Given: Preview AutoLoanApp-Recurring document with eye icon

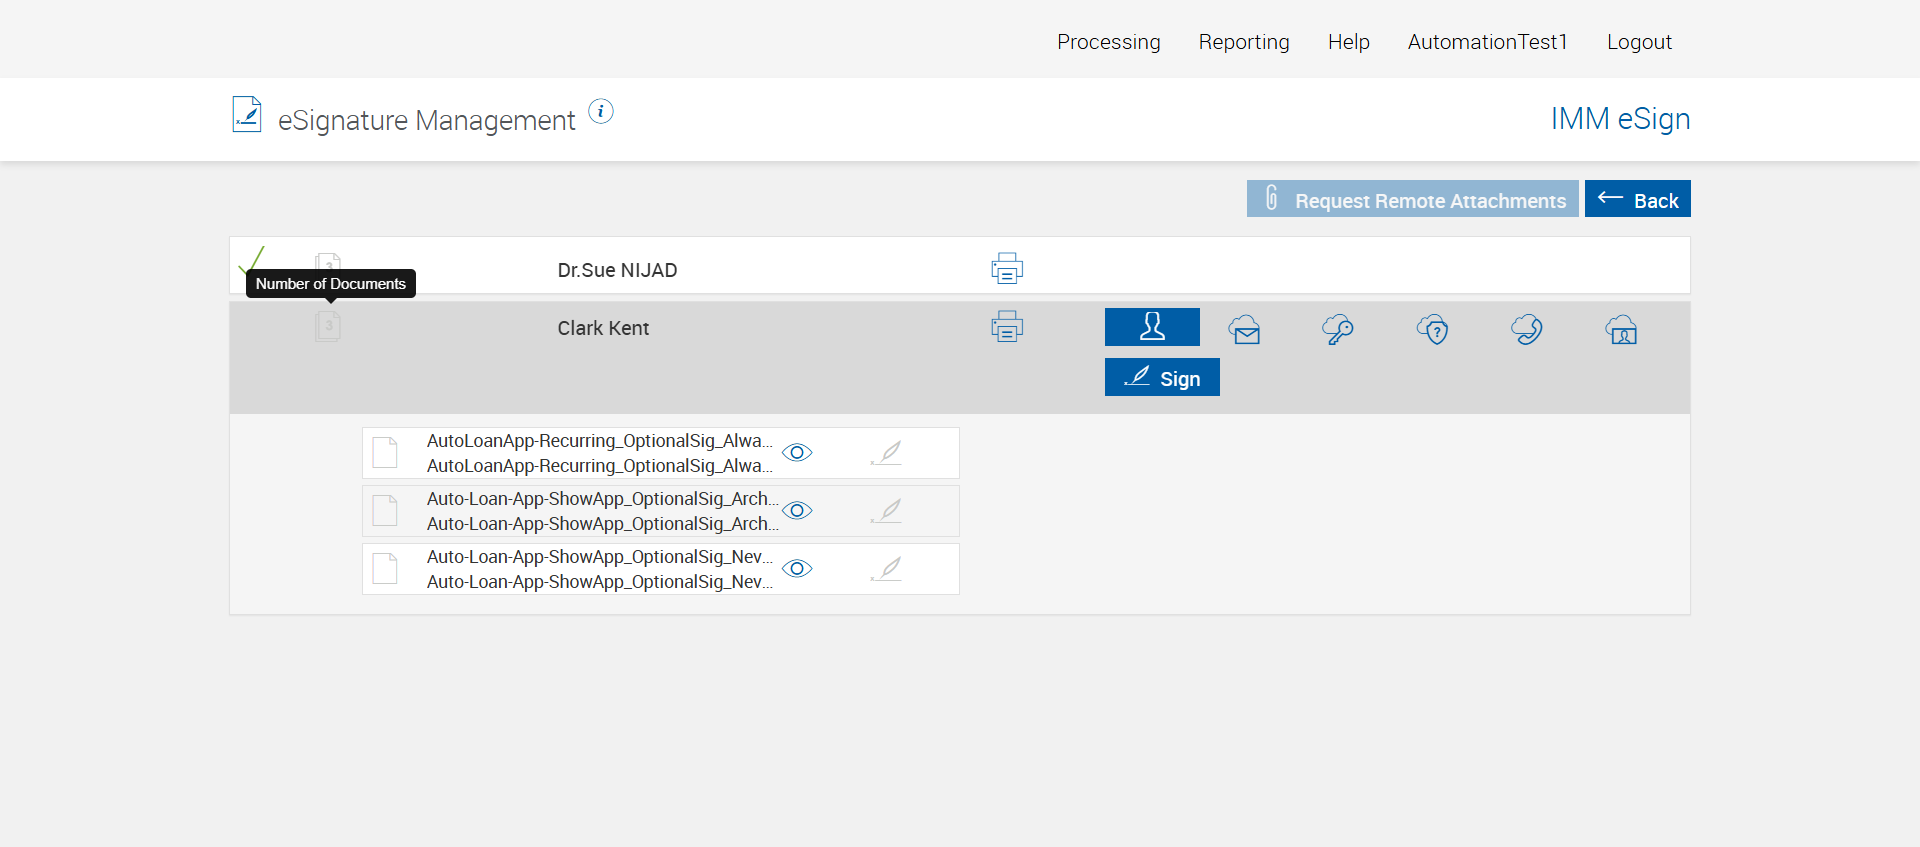Looking at the screenshot, I should (x=797, y=453).
